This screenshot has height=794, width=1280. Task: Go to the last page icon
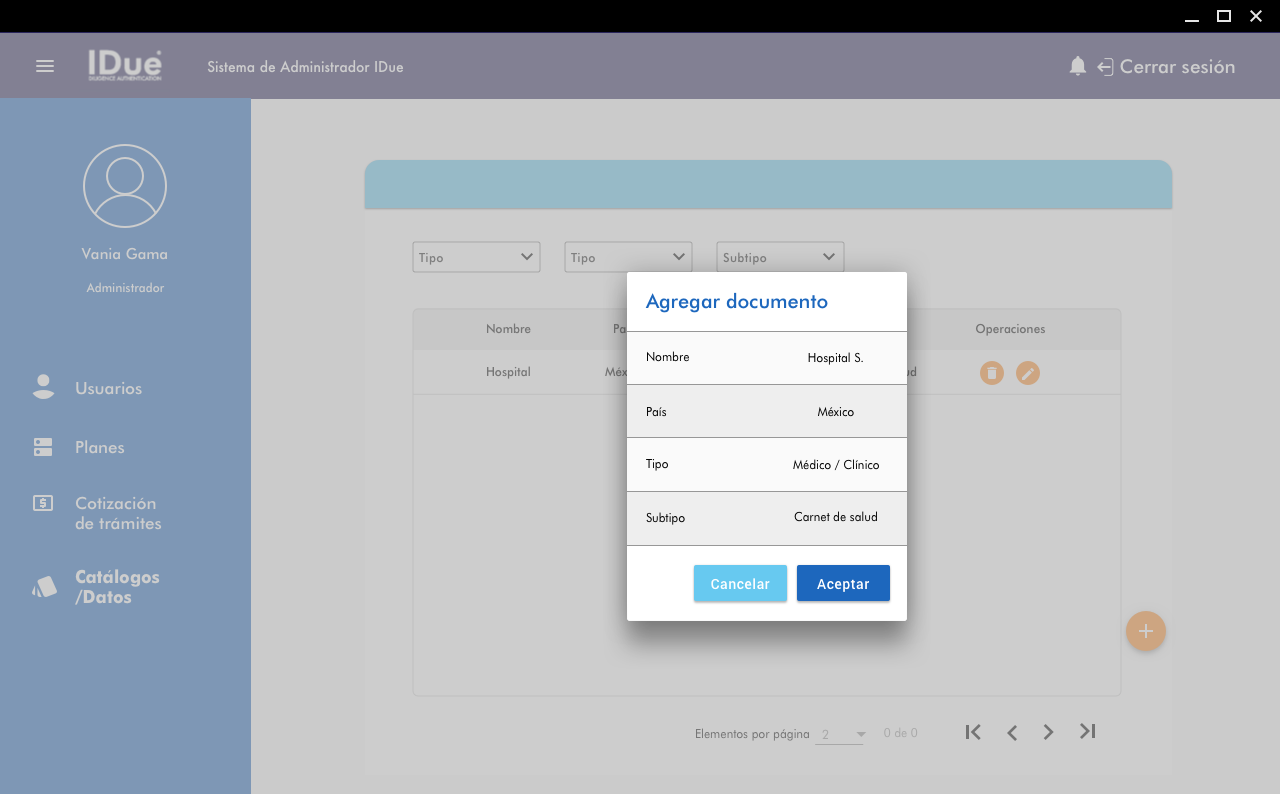pyautogui.click(x=1088, y=732)
